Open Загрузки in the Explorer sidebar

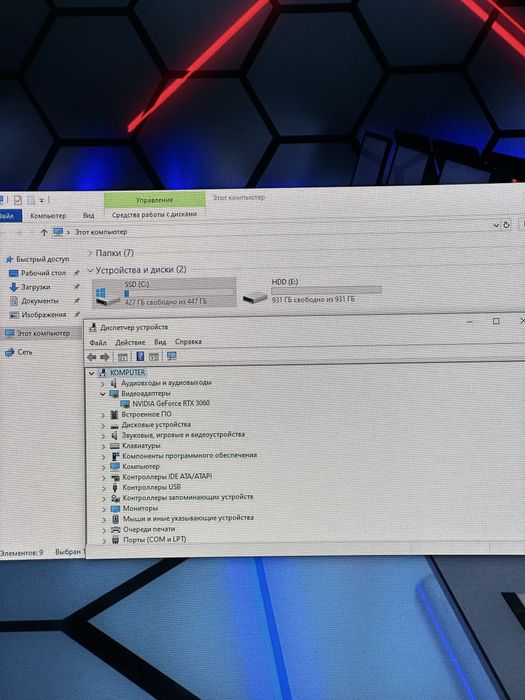pyautogui.click(x=30, y=287)
